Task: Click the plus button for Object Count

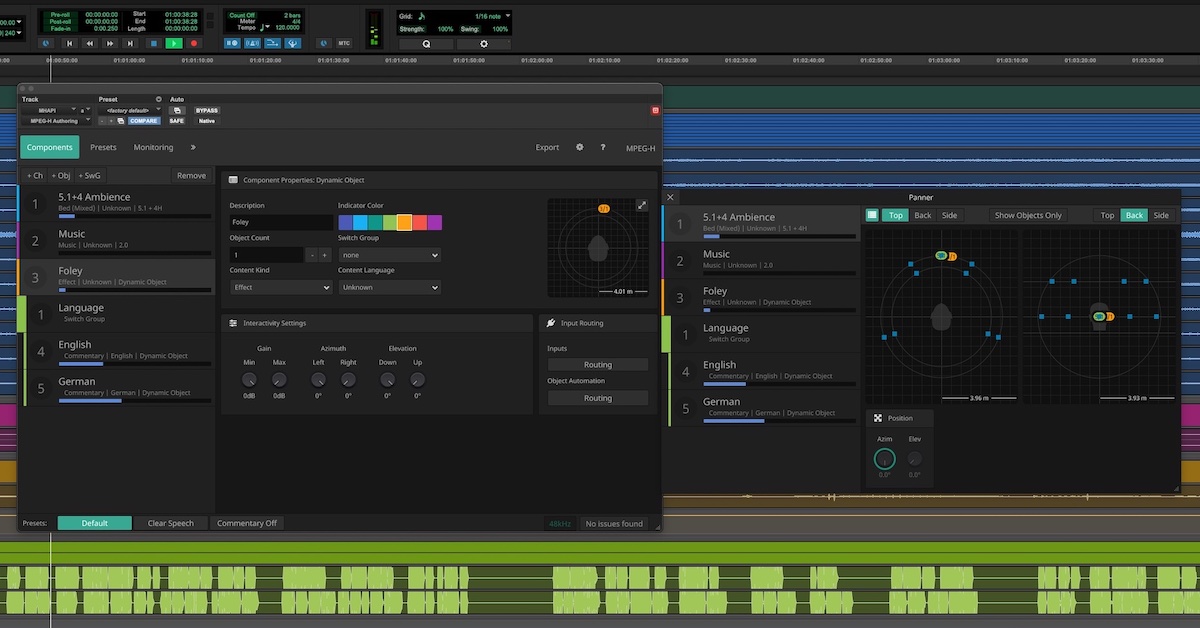Action: click(325, 255)
